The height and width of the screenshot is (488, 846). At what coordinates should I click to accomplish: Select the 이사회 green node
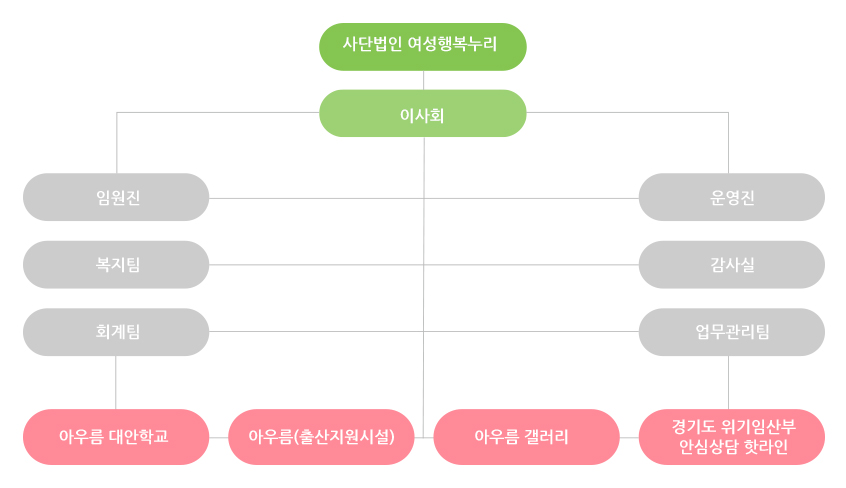(423, 113)
